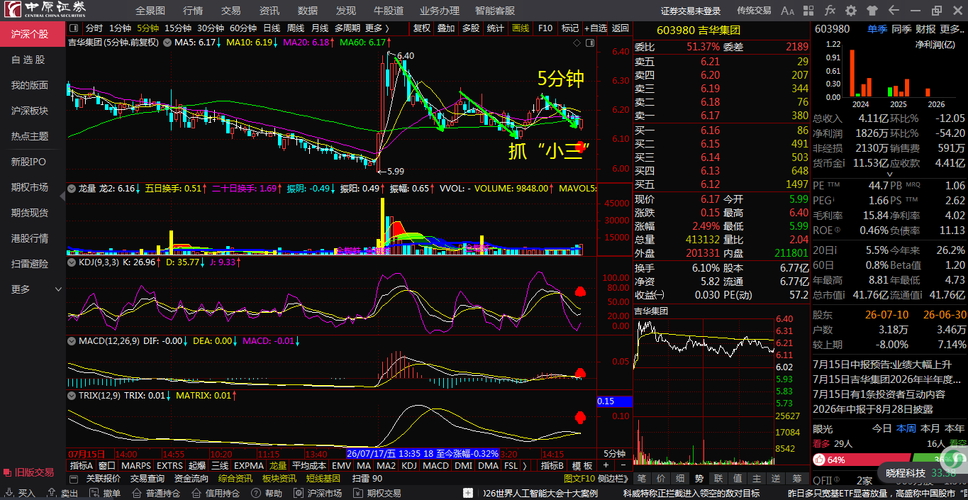The height and width of the screenshot is (500, 968).
Task: Click the diamond icon at chart top right
Action: point(577,42)
